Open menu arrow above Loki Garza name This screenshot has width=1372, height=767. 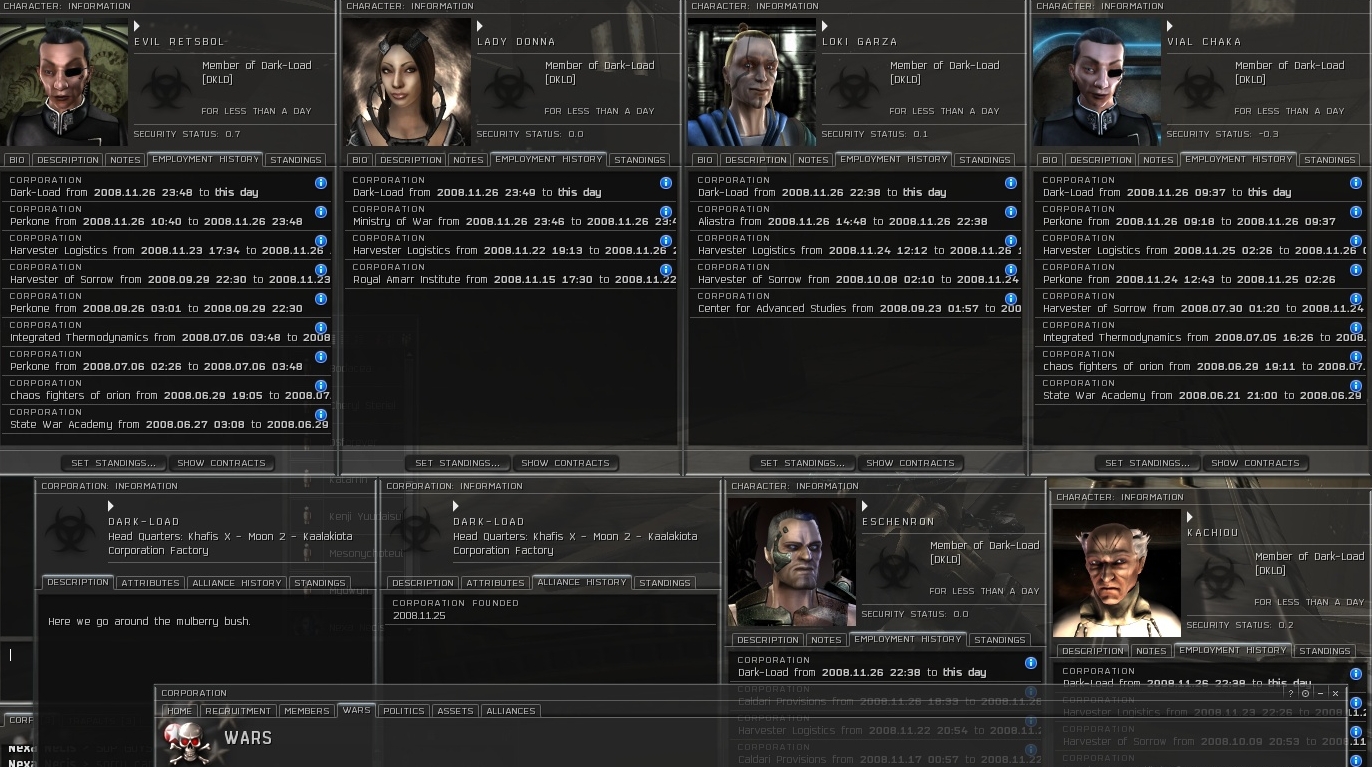tap(827, 27)
